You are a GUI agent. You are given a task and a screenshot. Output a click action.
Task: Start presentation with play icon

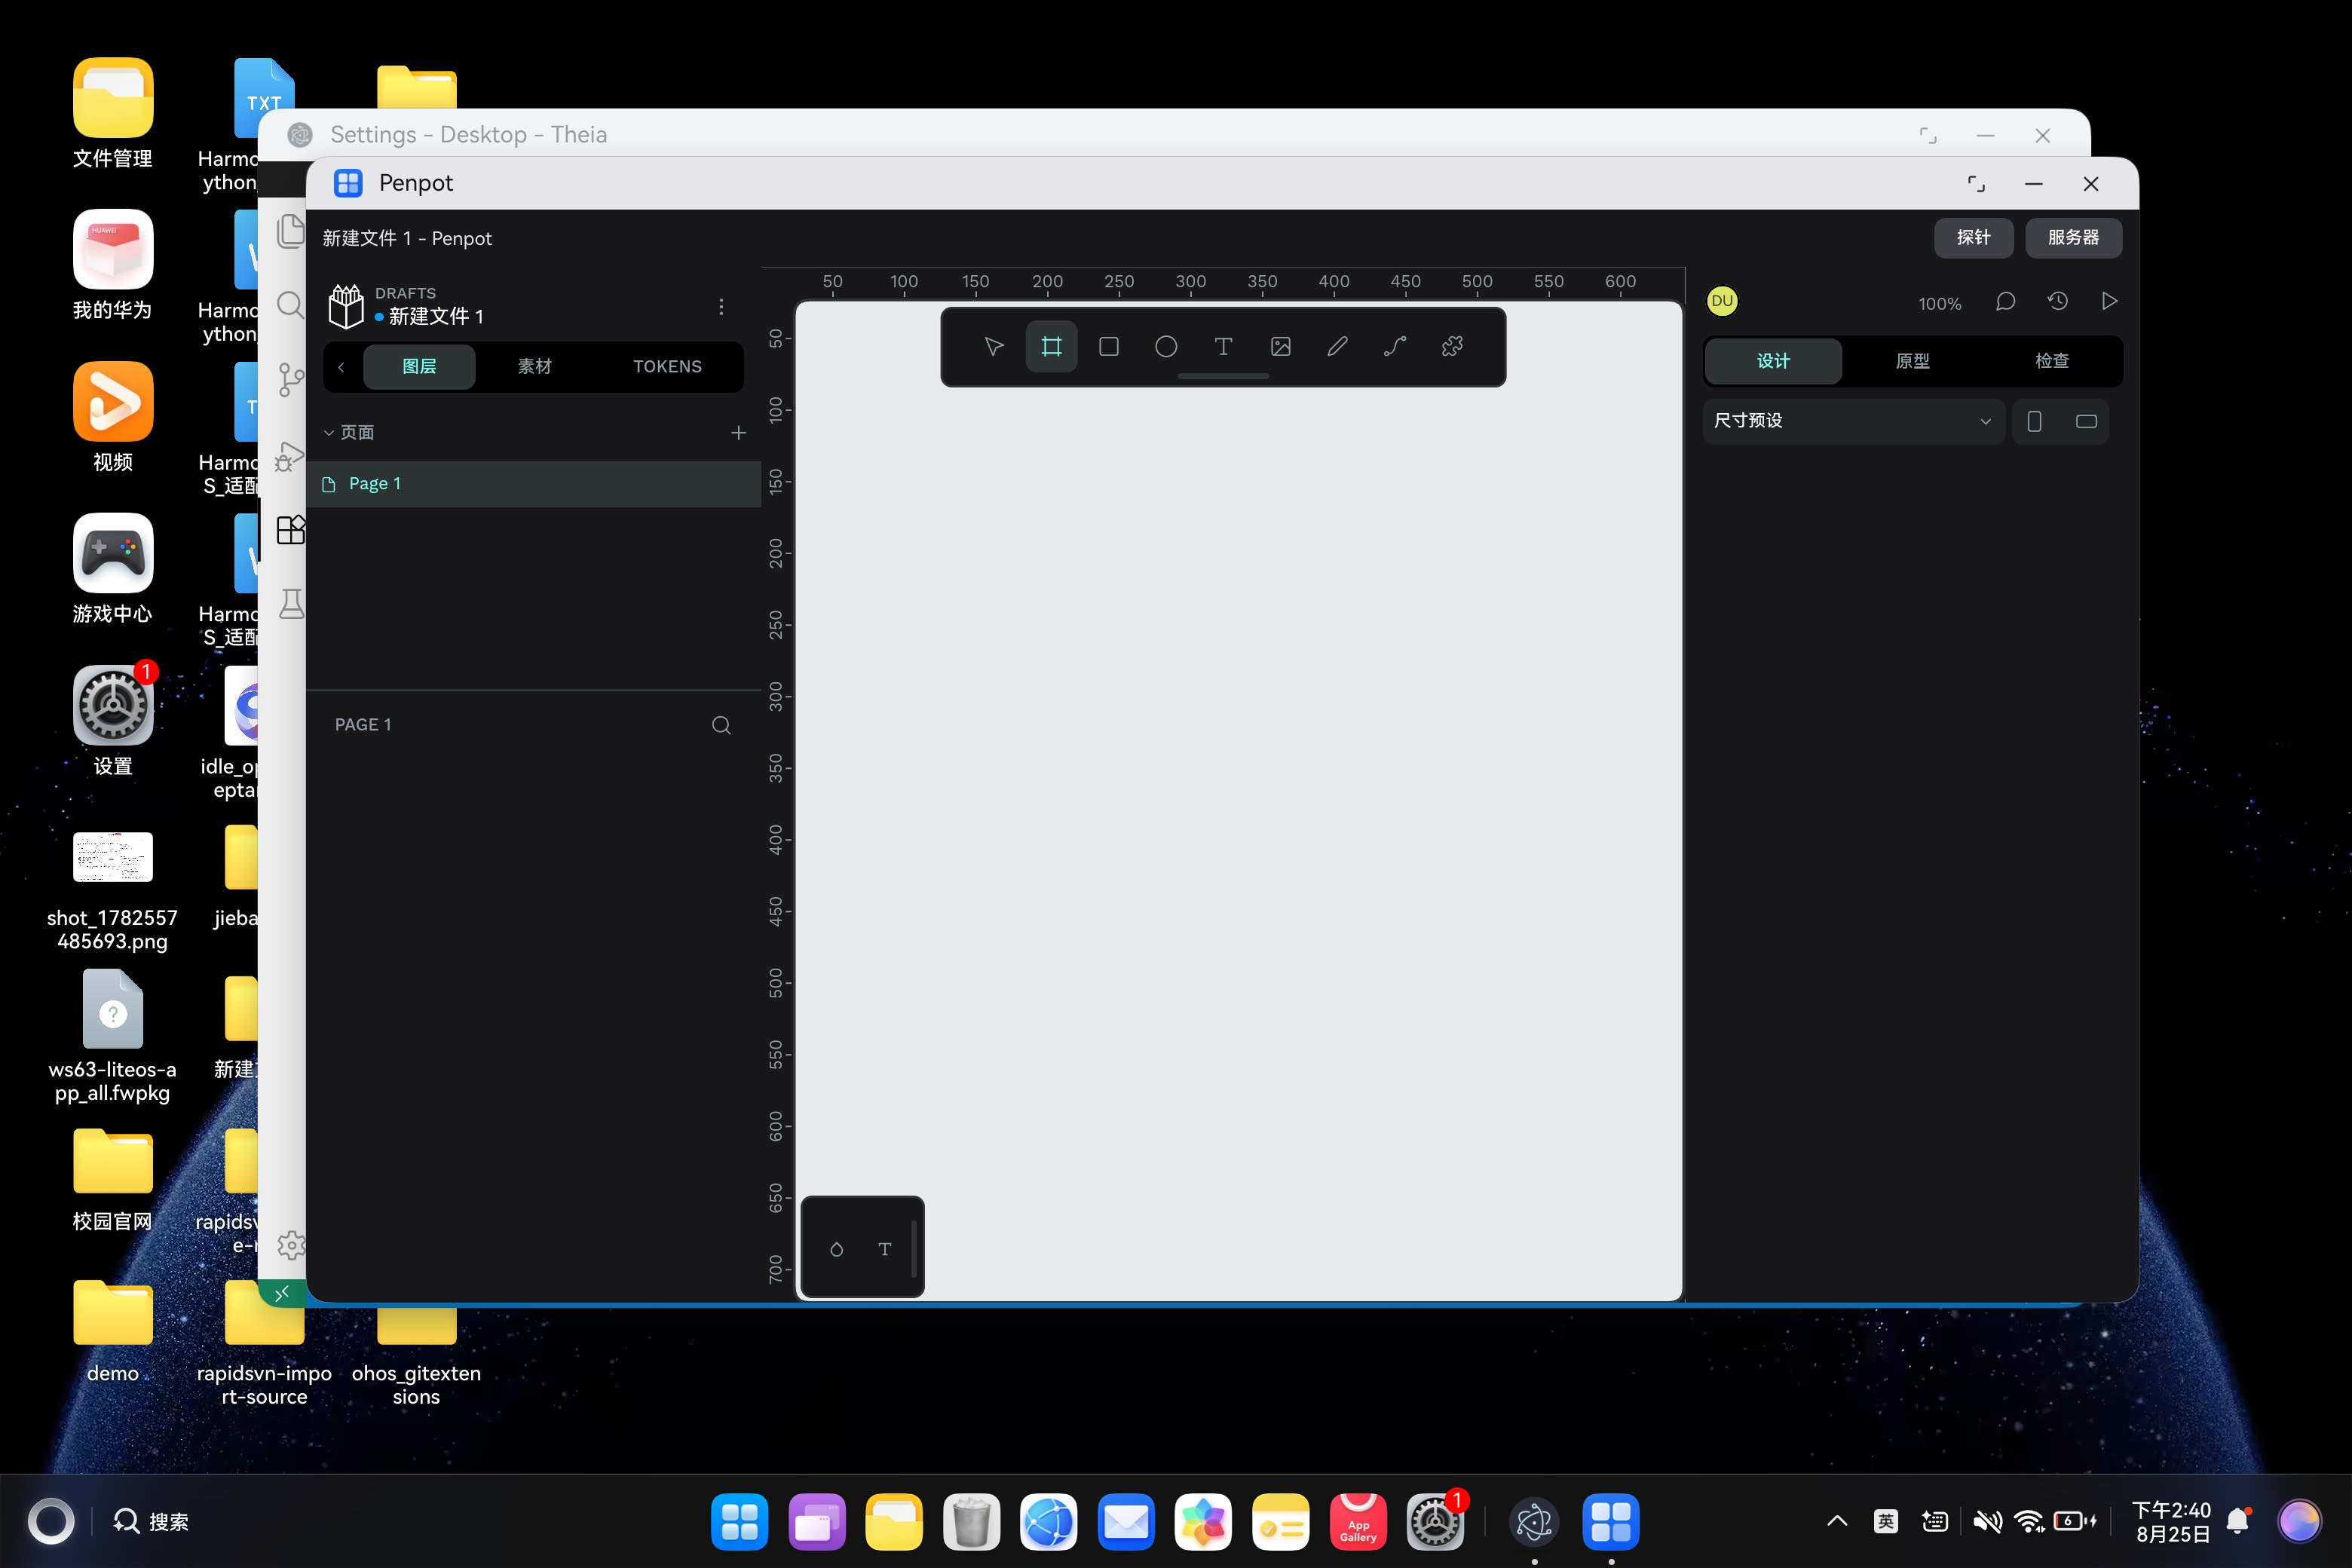2109,302
